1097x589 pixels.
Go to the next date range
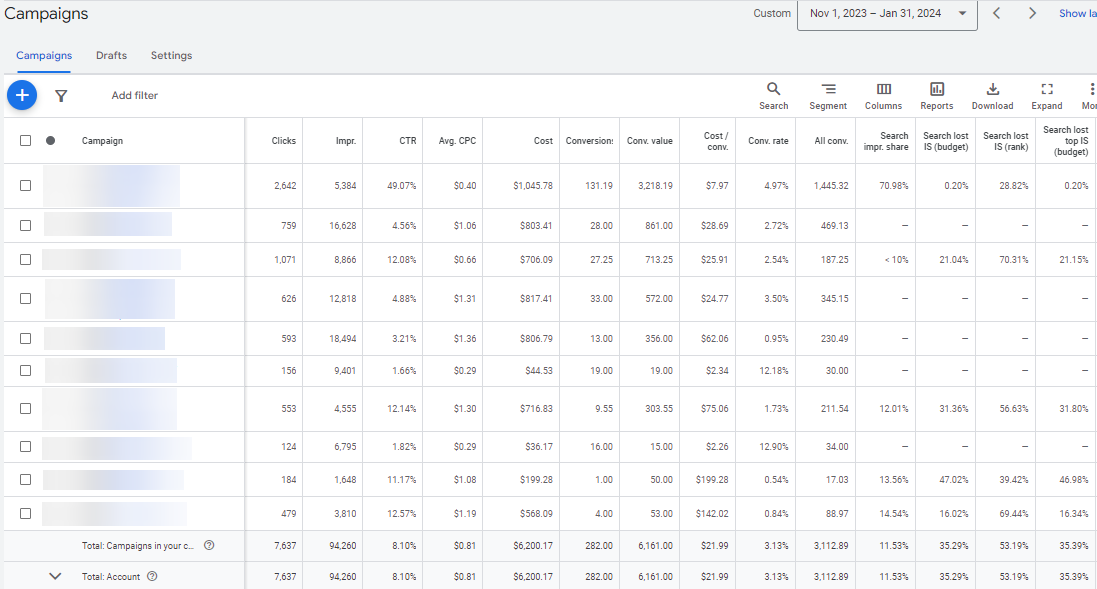point(1032,13)
